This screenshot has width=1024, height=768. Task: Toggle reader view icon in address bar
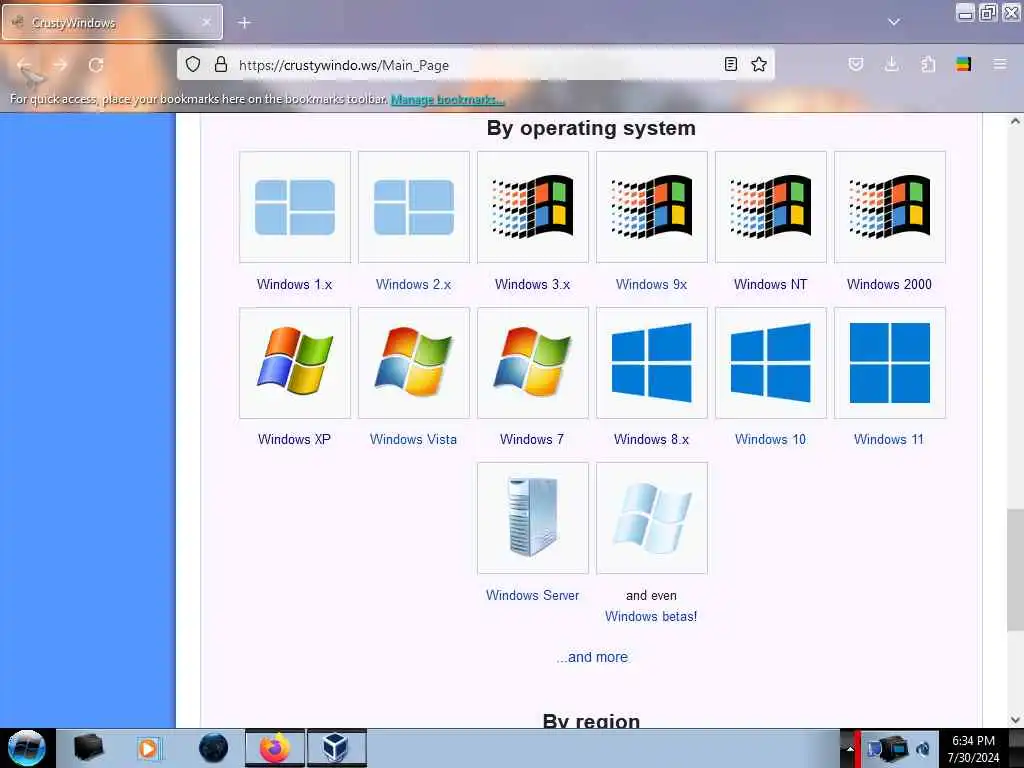click(731, 64)
